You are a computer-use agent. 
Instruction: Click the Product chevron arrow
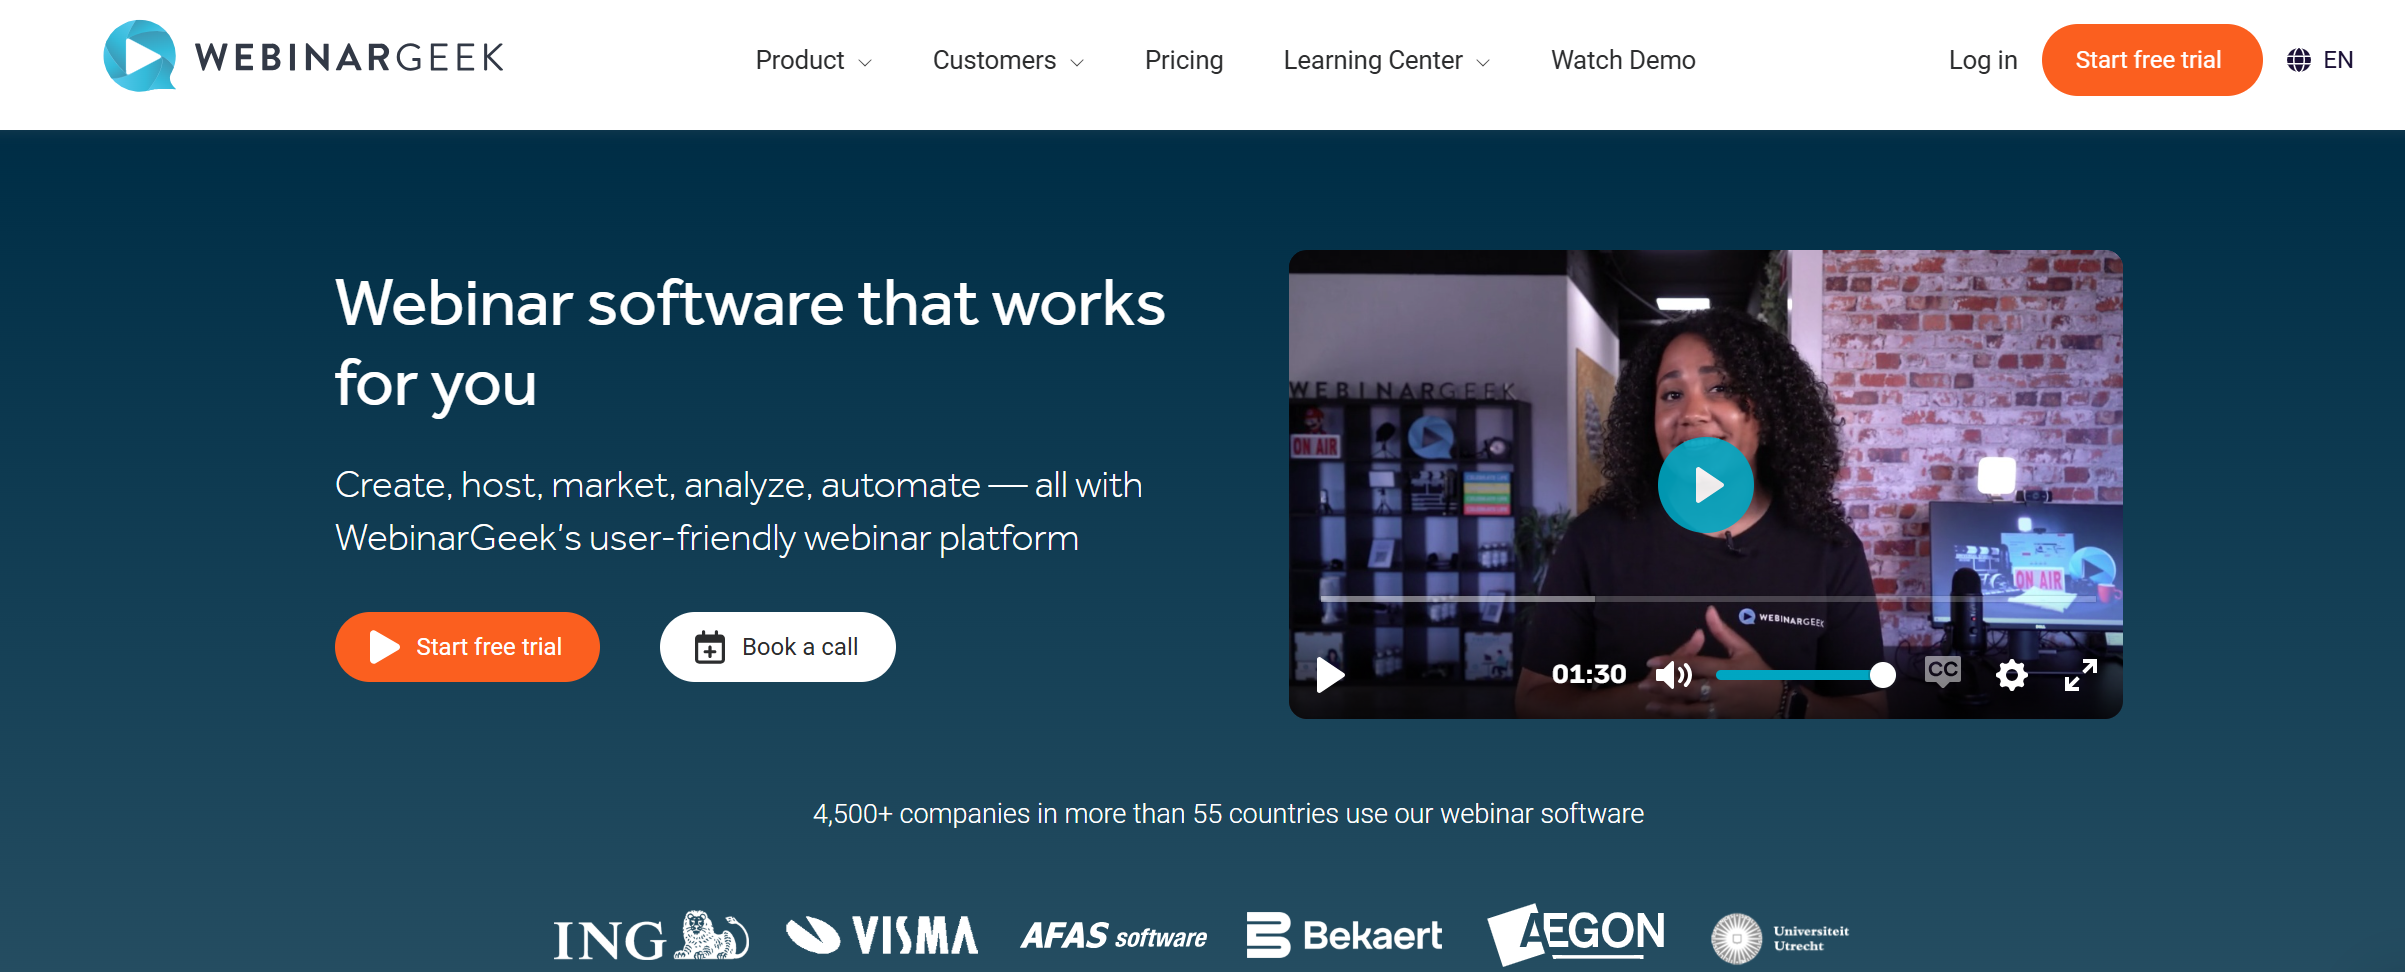coord(865,63)
